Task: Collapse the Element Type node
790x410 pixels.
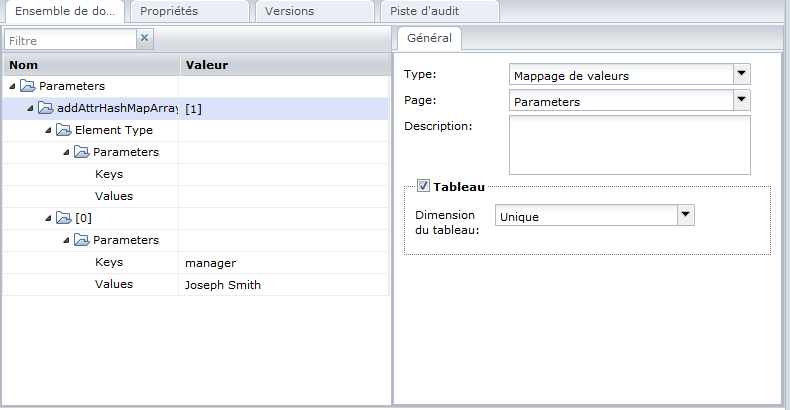Action: tap(48, 130)
